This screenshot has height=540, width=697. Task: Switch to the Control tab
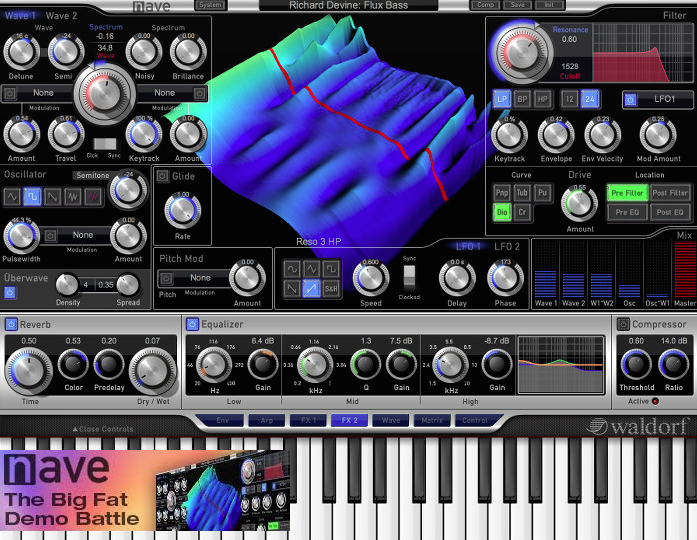[475, 420]
